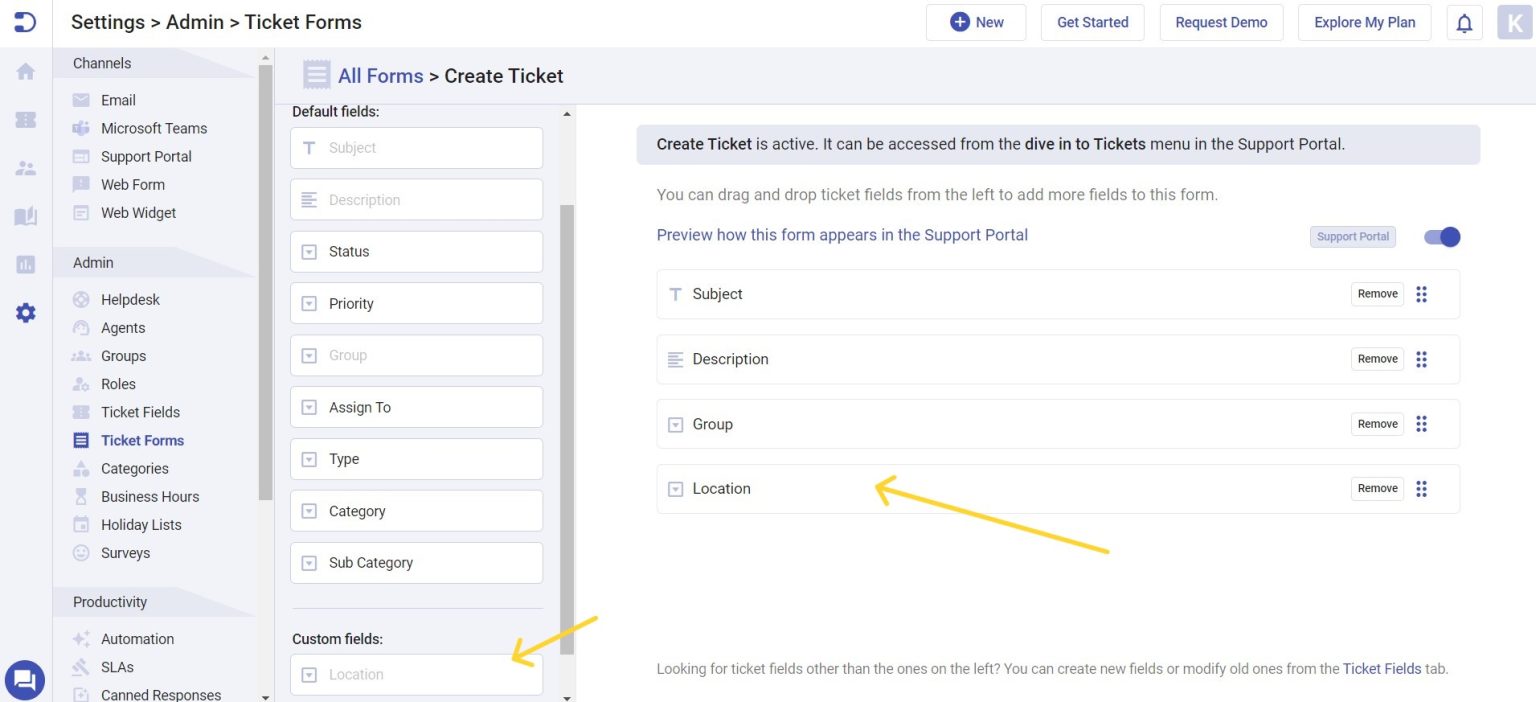Open Holiday Lists in Admin menu
Viewport: 1536px width, 702px height.
tap(140, 524)
